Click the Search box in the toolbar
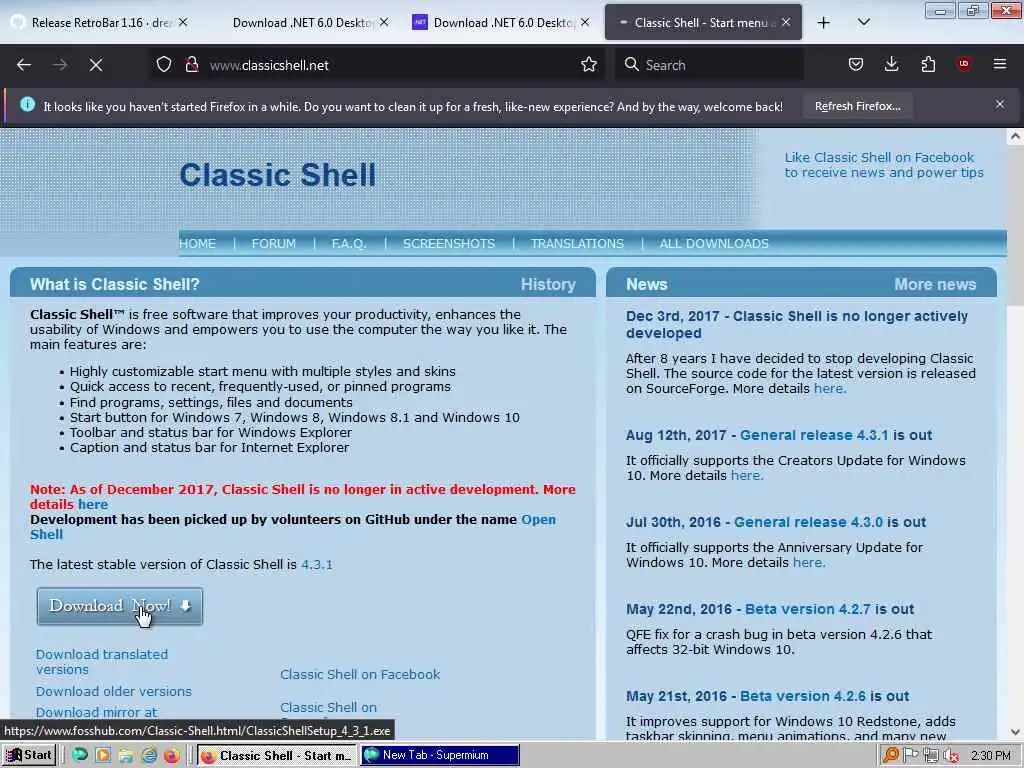Screen dimensions: 1024x768 [x=711, y=65]
